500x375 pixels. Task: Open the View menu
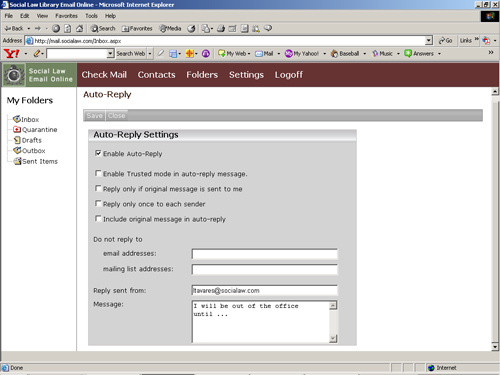42,16
